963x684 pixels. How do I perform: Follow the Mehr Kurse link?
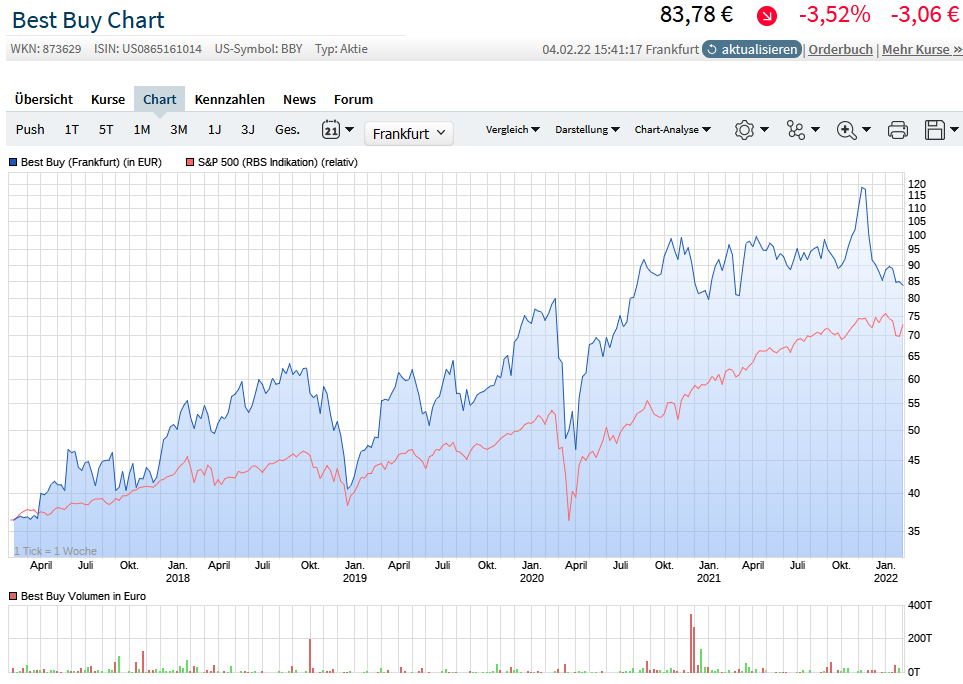[x=922, y=50]
